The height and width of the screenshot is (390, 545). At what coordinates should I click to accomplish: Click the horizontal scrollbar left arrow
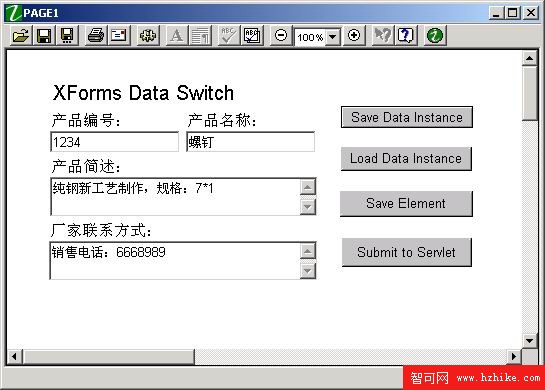click(x=14, y=356)
